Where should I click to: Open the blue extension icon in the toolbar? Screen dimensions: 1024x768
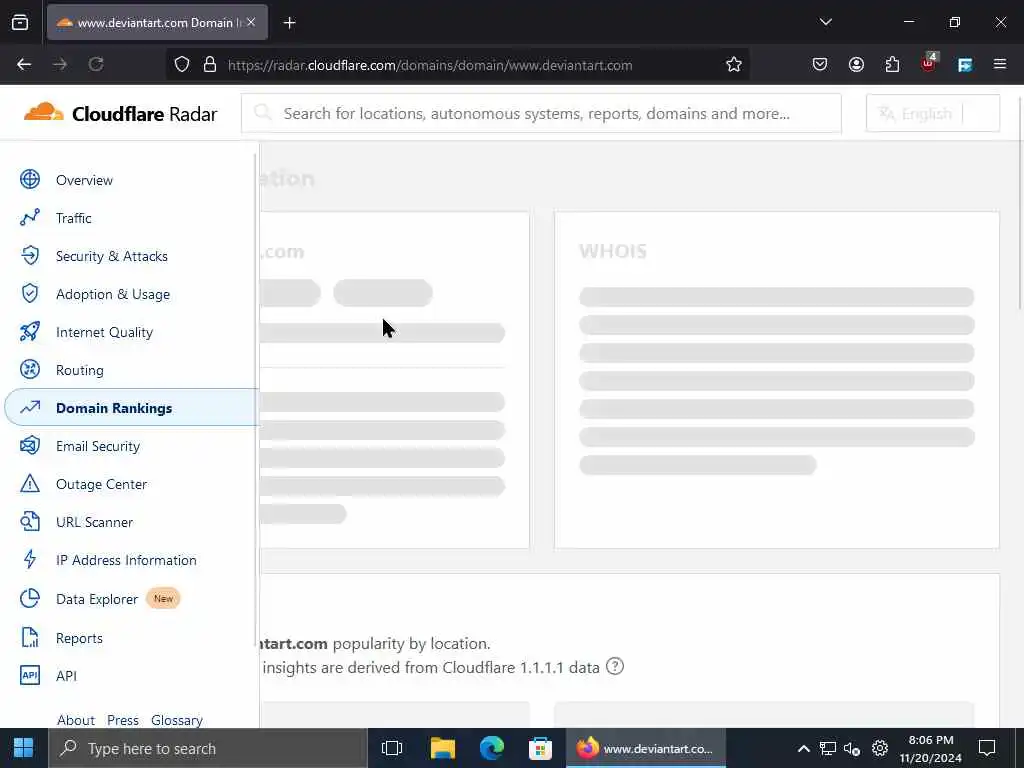pos(965,65)
